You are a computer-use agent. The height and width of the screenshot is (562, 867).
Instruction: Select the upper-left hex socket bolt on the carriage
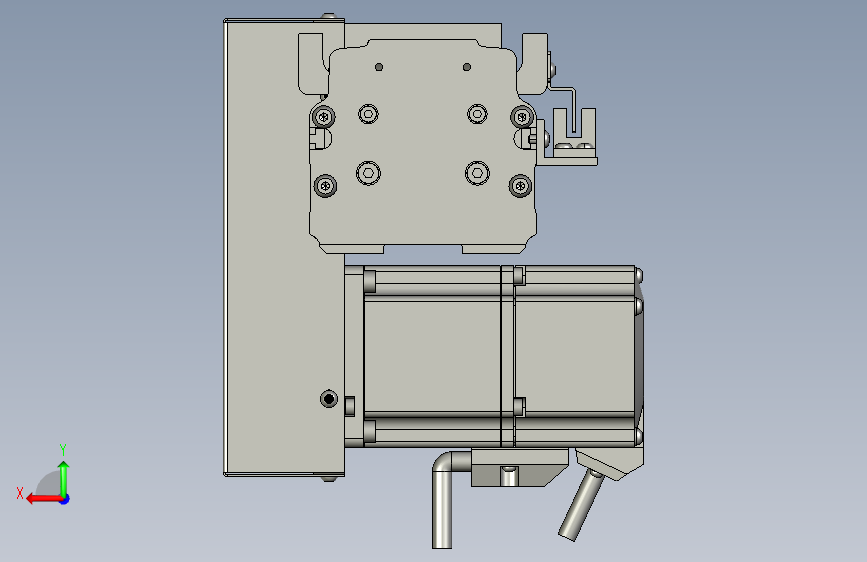coord(368,114)
